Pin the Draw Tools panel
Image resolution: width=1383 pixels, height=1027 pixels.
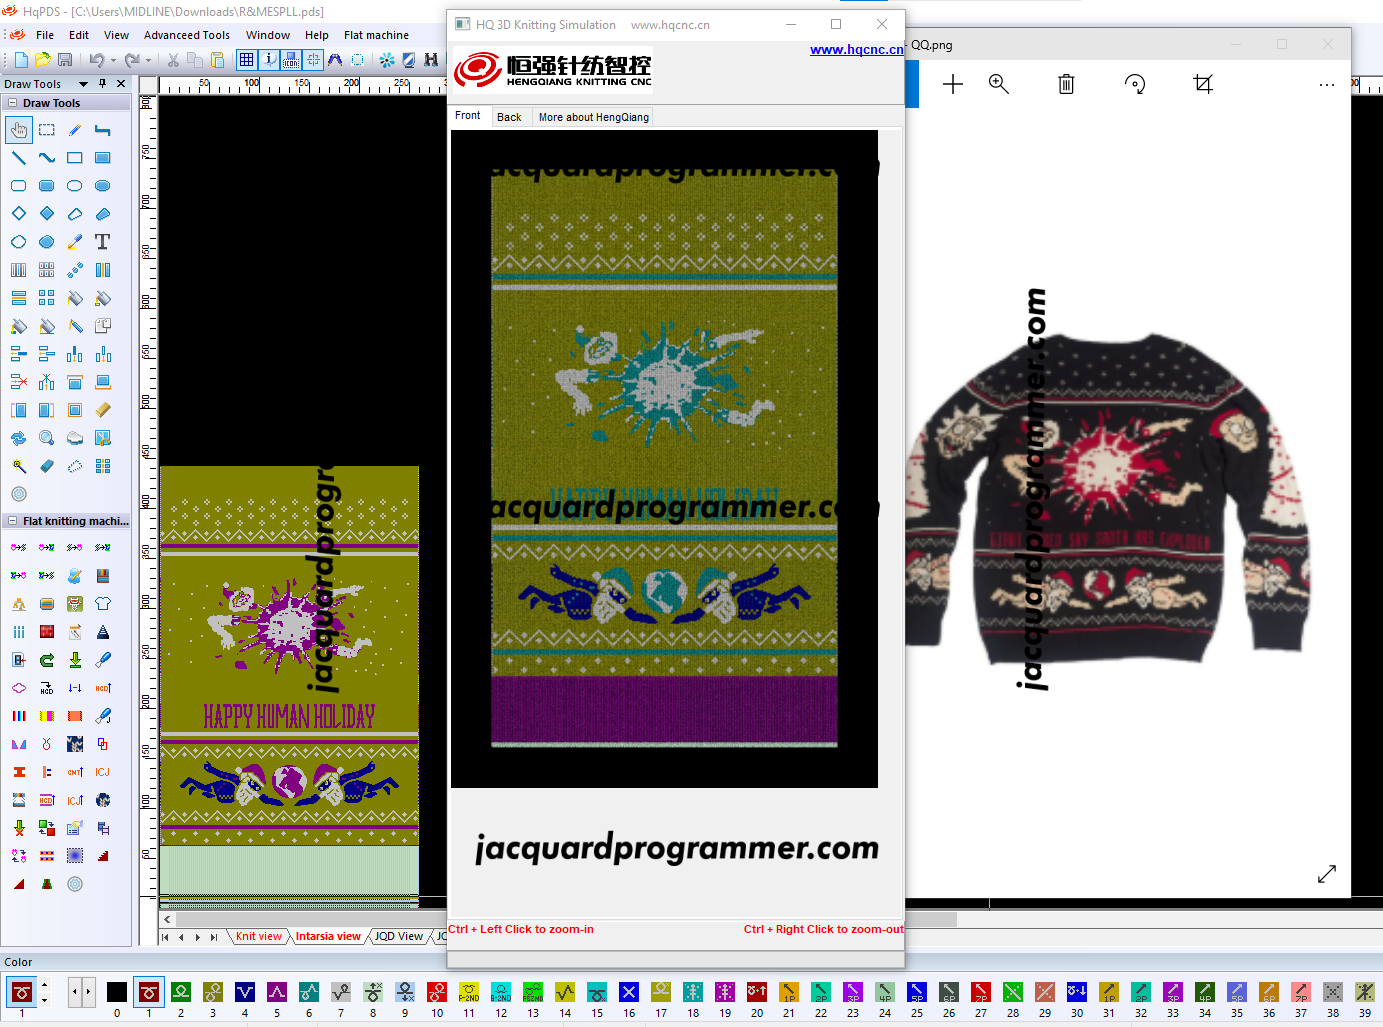click(x=102, y=84)
